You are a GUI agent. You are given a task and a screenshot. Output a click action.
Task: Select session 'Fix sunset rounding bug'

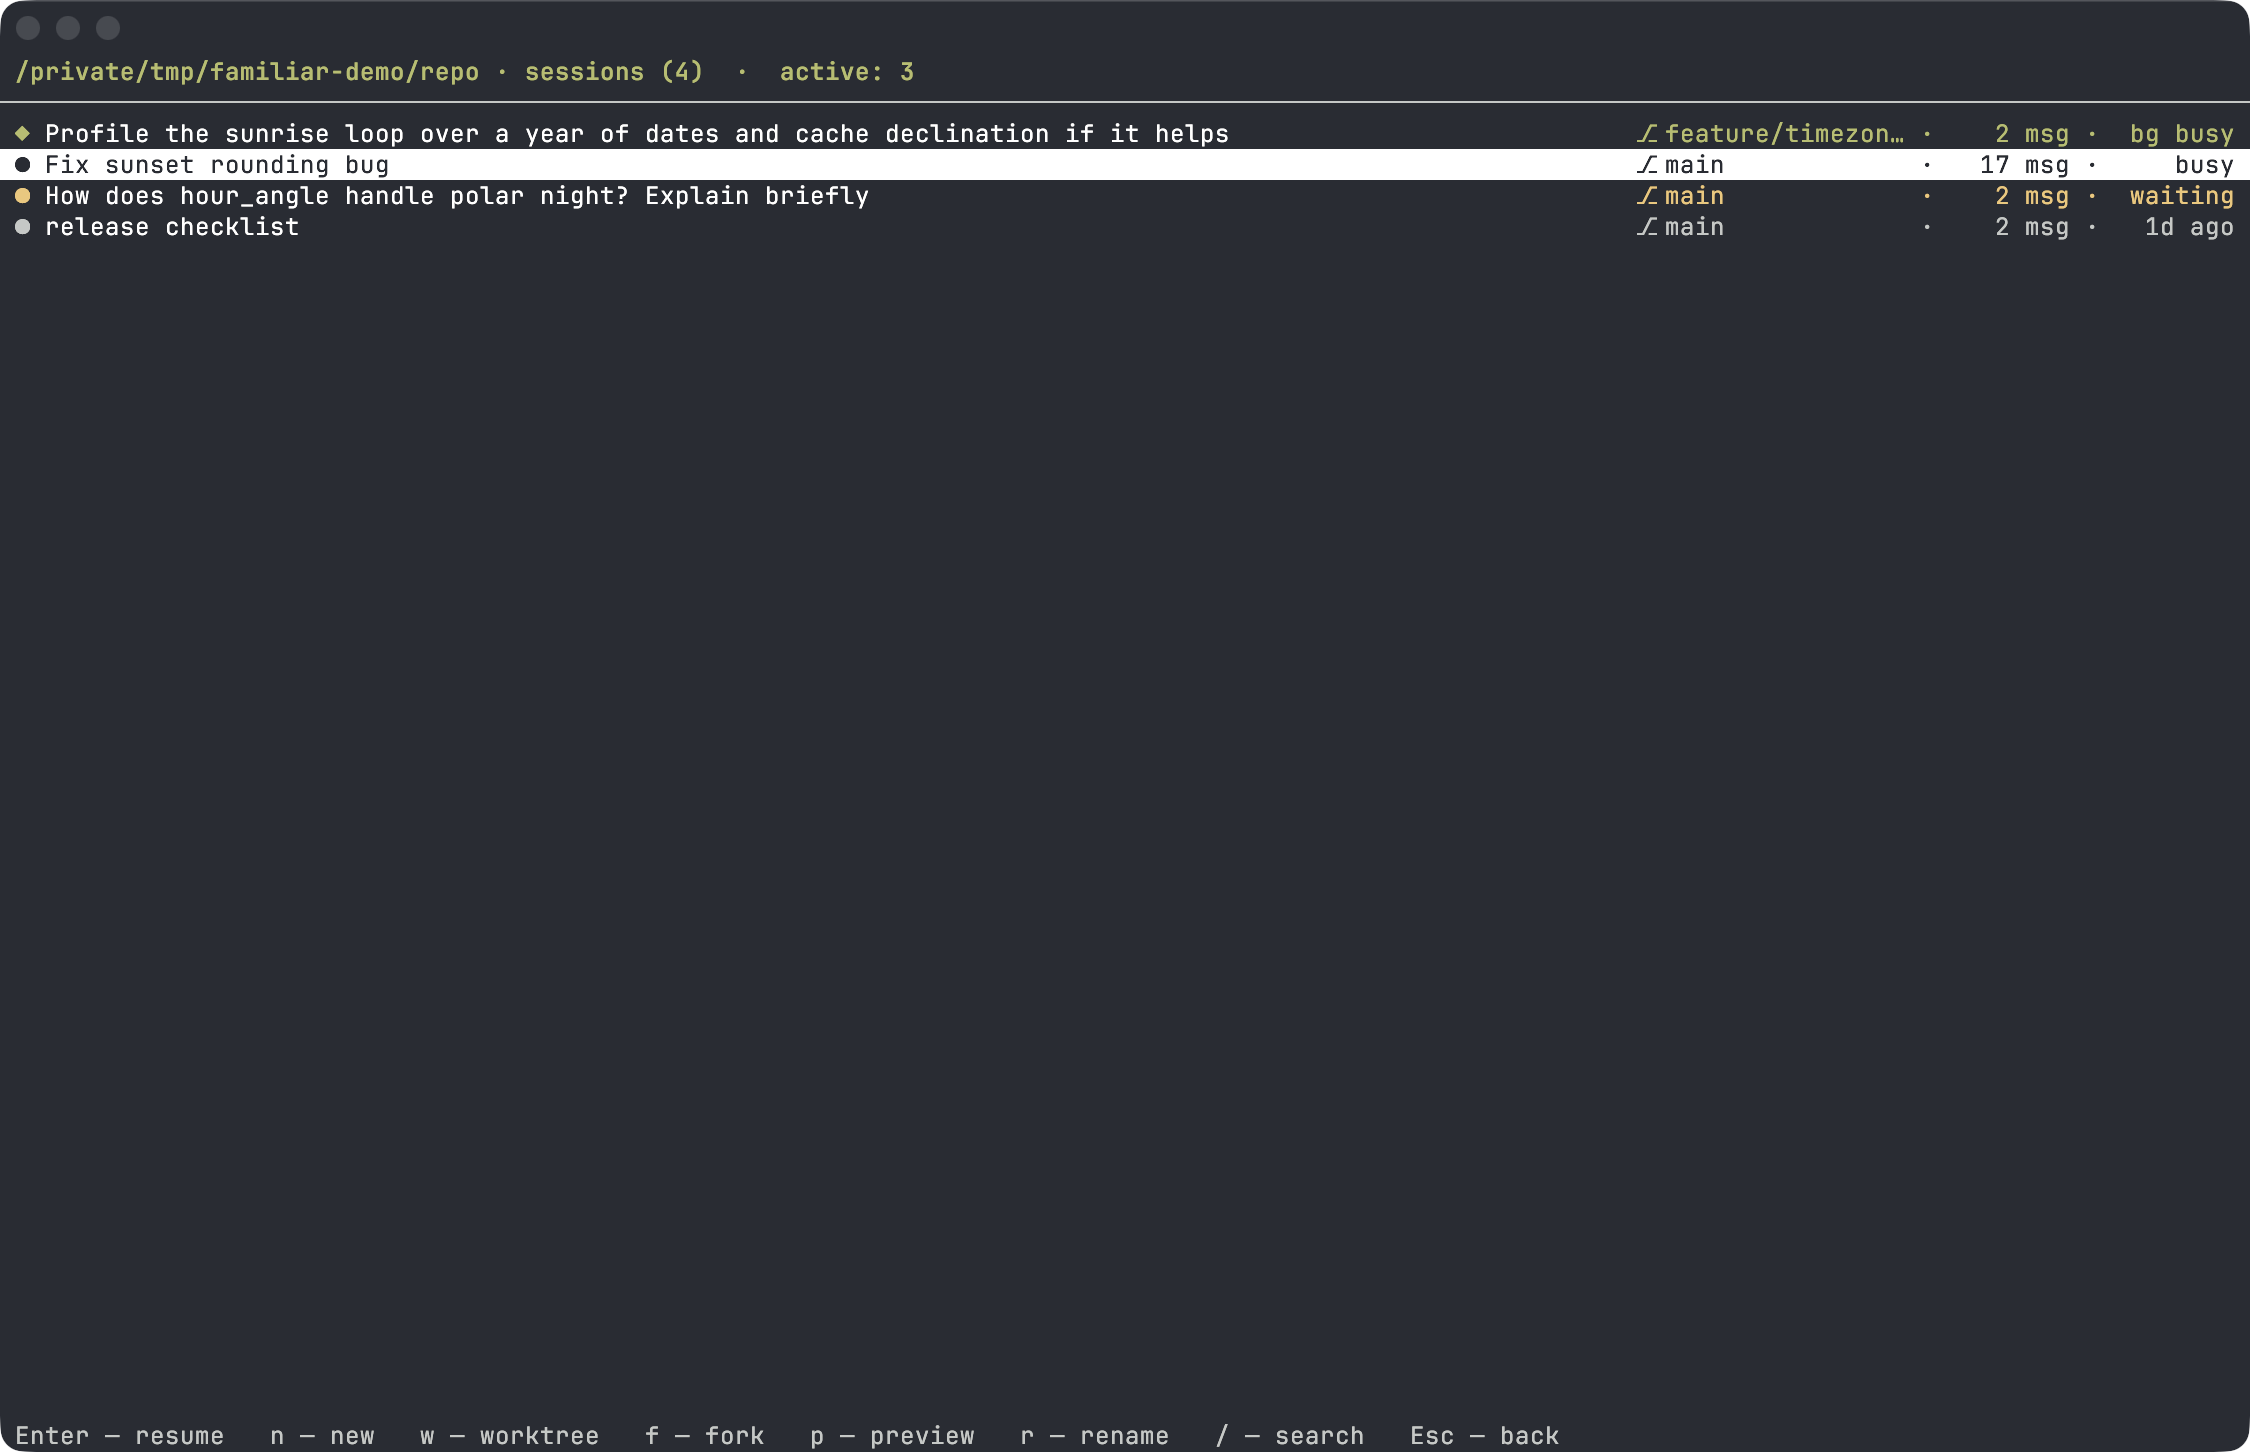coord(1125,165)
